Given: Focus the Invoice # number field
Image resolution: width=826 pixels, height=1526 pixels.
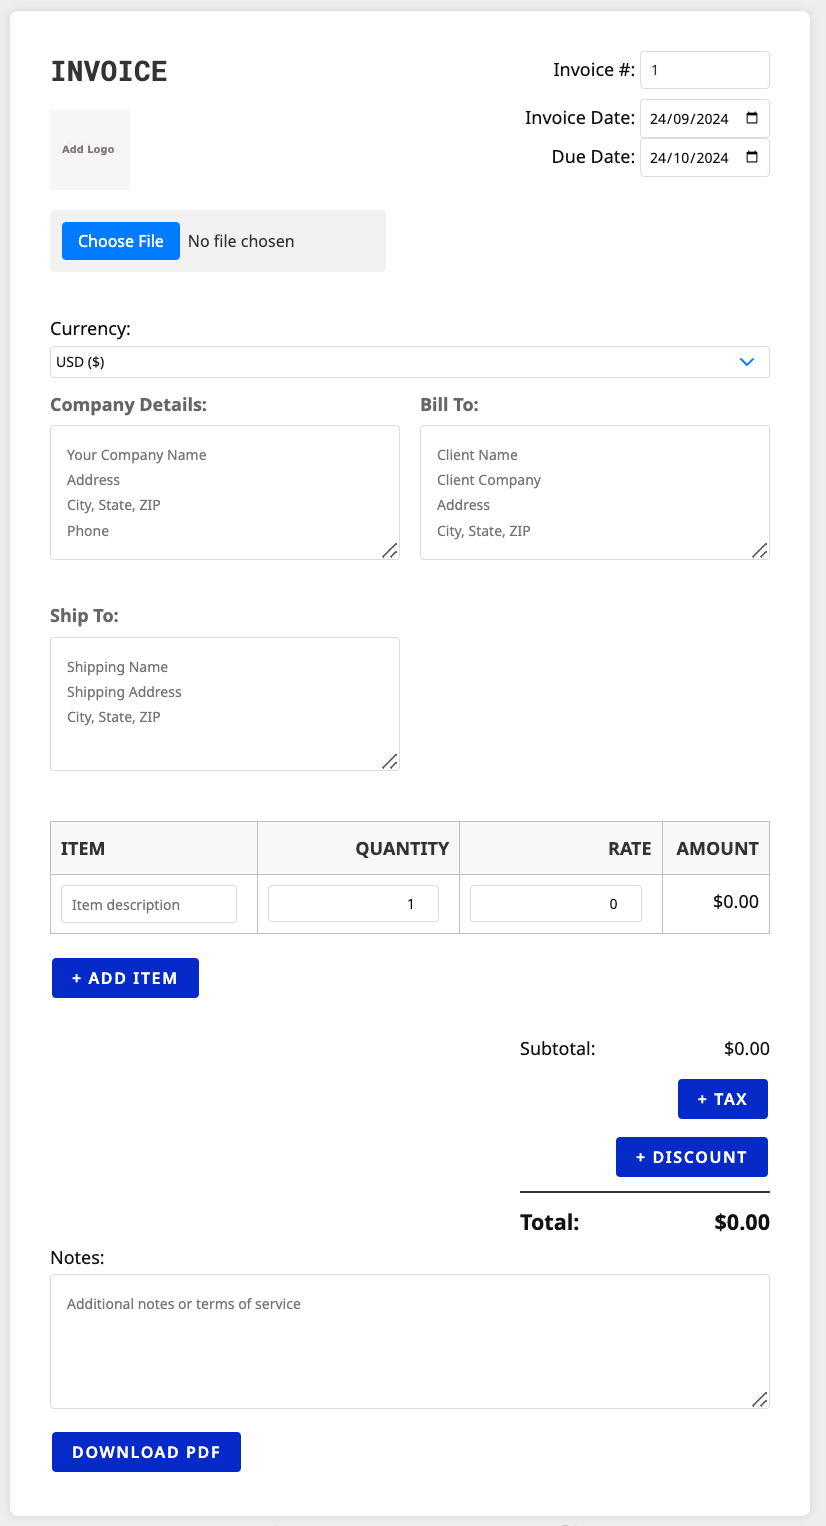Looking at the screenshot, I should click(704, 70).
